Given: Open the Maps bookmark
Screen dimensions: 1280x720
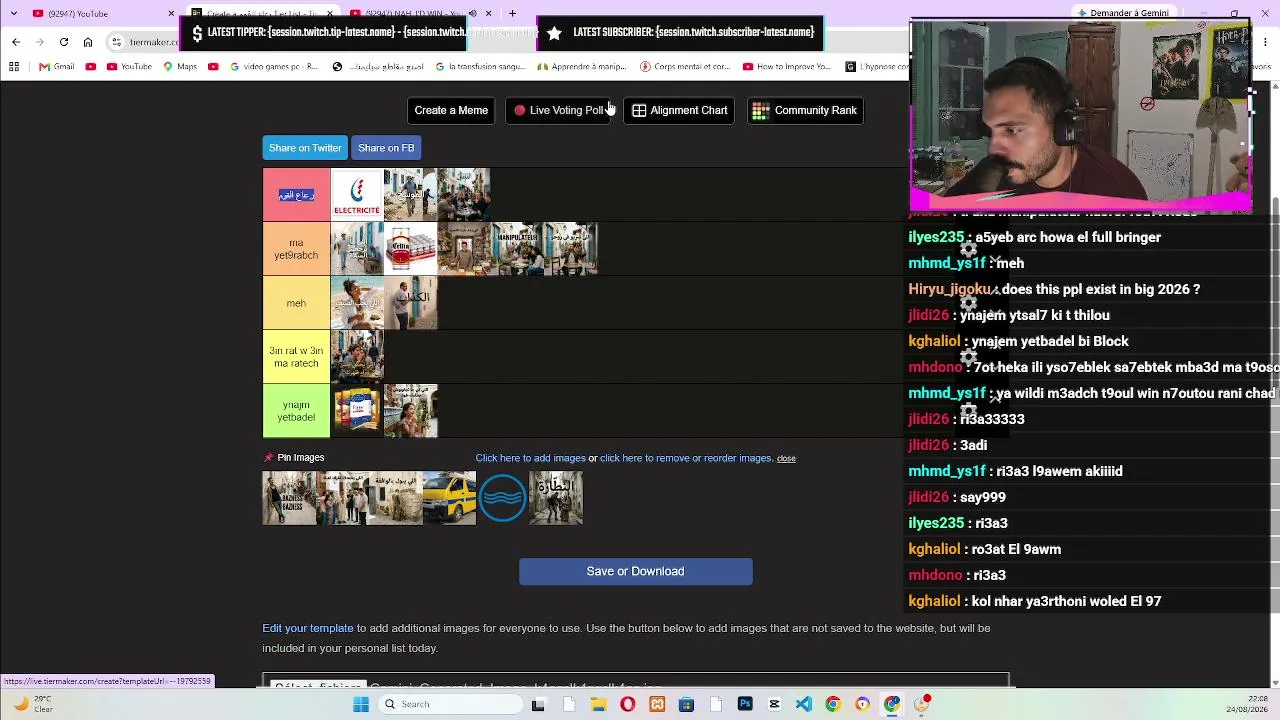Looking at the screenshot, I should [x=179, y=67].
